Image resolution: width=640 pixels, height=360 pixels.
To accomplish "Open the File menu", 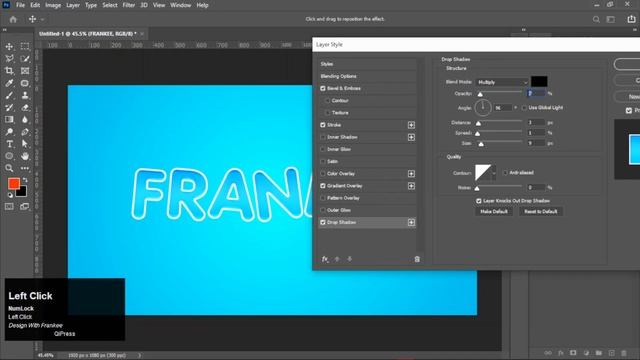I will click(x=20, y=5).
